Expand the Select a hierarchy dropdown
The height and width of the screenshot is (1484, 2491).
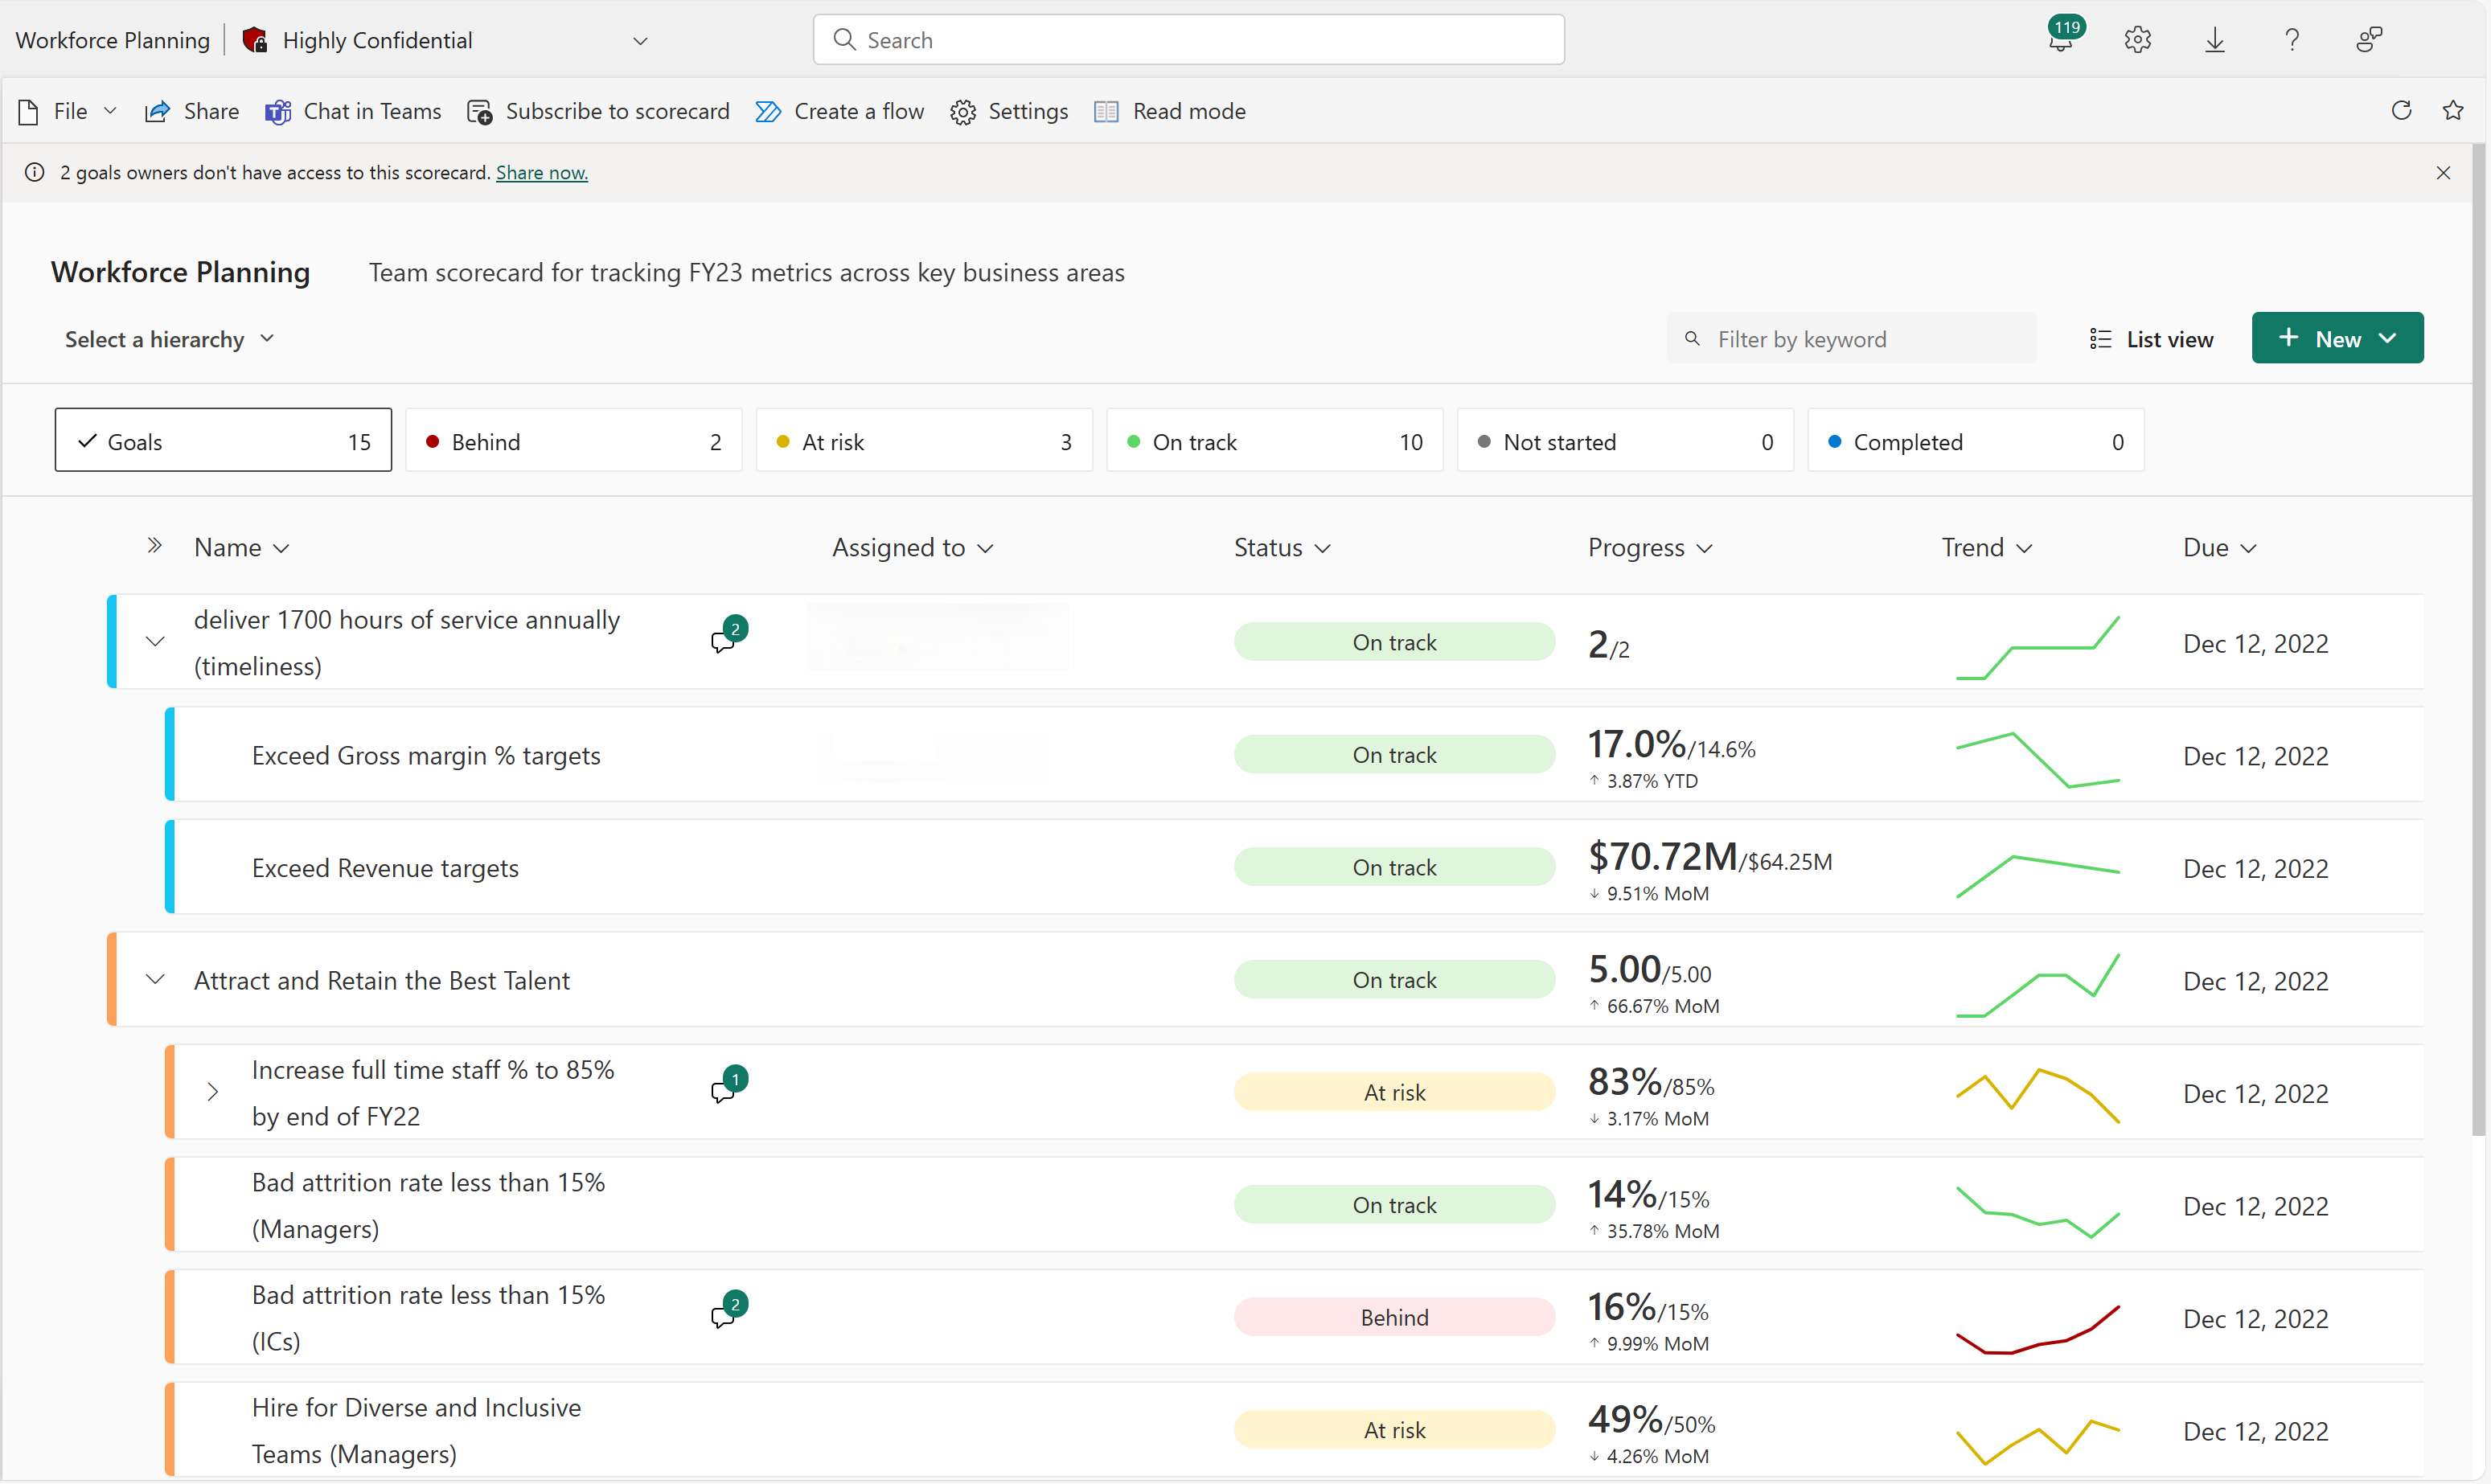point(166,338)
